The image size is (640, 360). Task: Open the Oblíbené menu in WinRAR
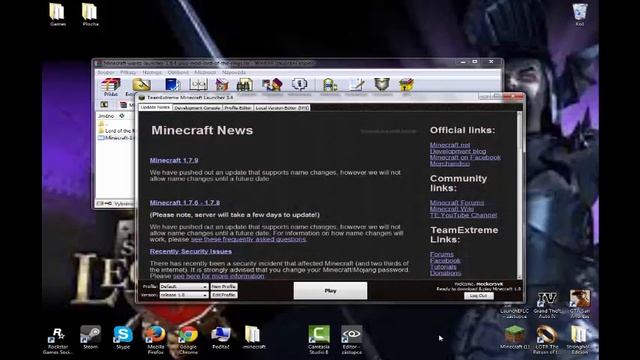178,72
